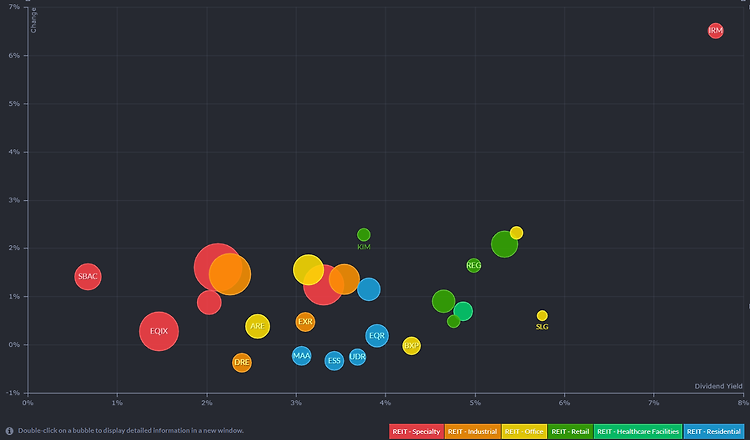
Task: Select the UDR blue bubble
Action: pos(357,357)
